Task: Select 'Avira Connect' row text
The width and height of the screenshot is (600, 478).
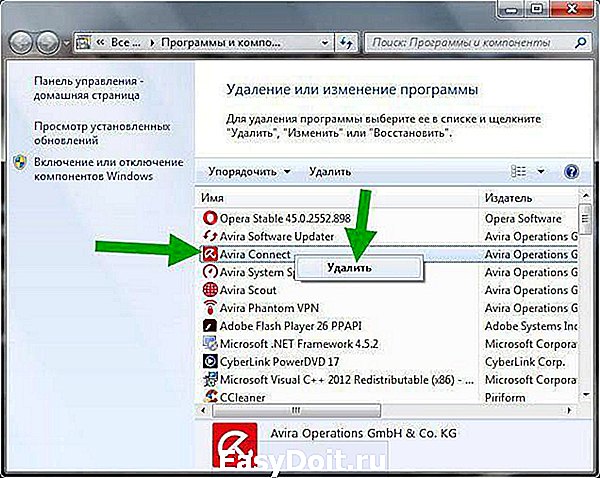Action: click(255, 254)
